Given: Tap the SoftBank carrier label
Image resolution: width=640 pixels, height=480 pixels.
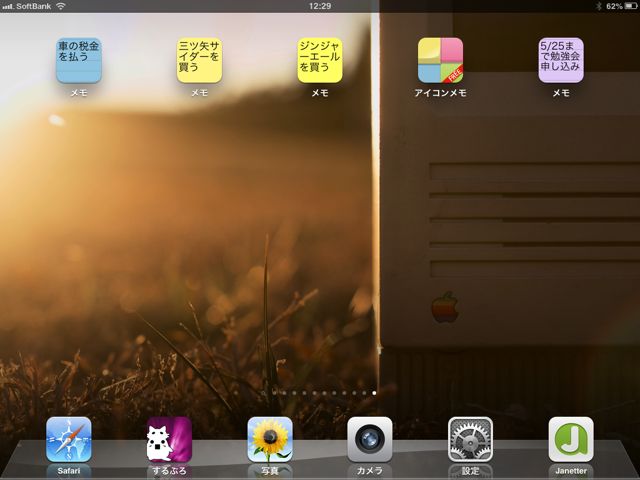Looking at the screenshot, I should click(34, 6).
